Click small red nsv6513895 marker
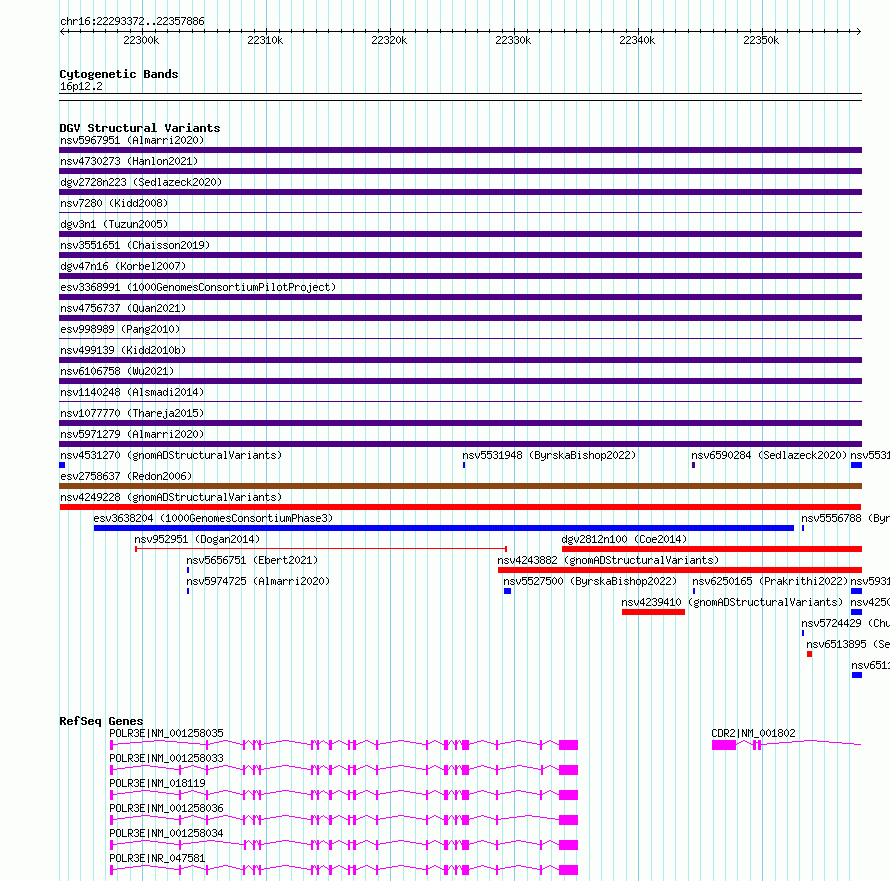This screenshot has width=890, height=881. 809,654
